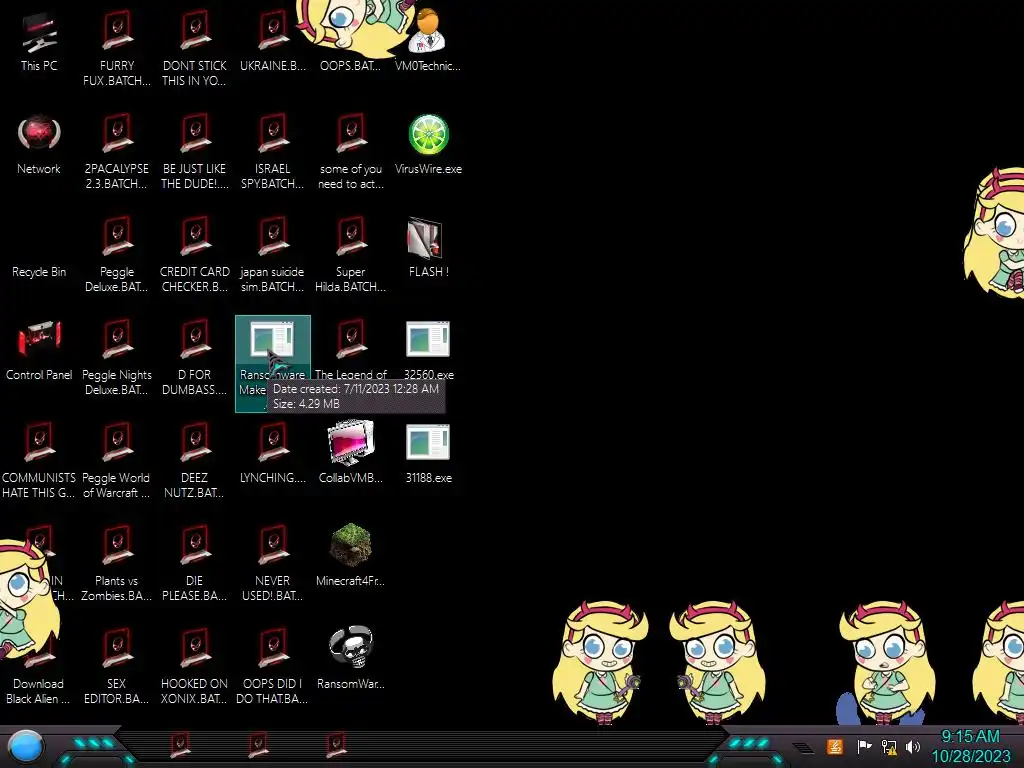Select the OOPS DID I DO THAT.BA... icon
The width and height of the screenshot is (1024, 768).
pyautogui.click(x=273, y=650)
